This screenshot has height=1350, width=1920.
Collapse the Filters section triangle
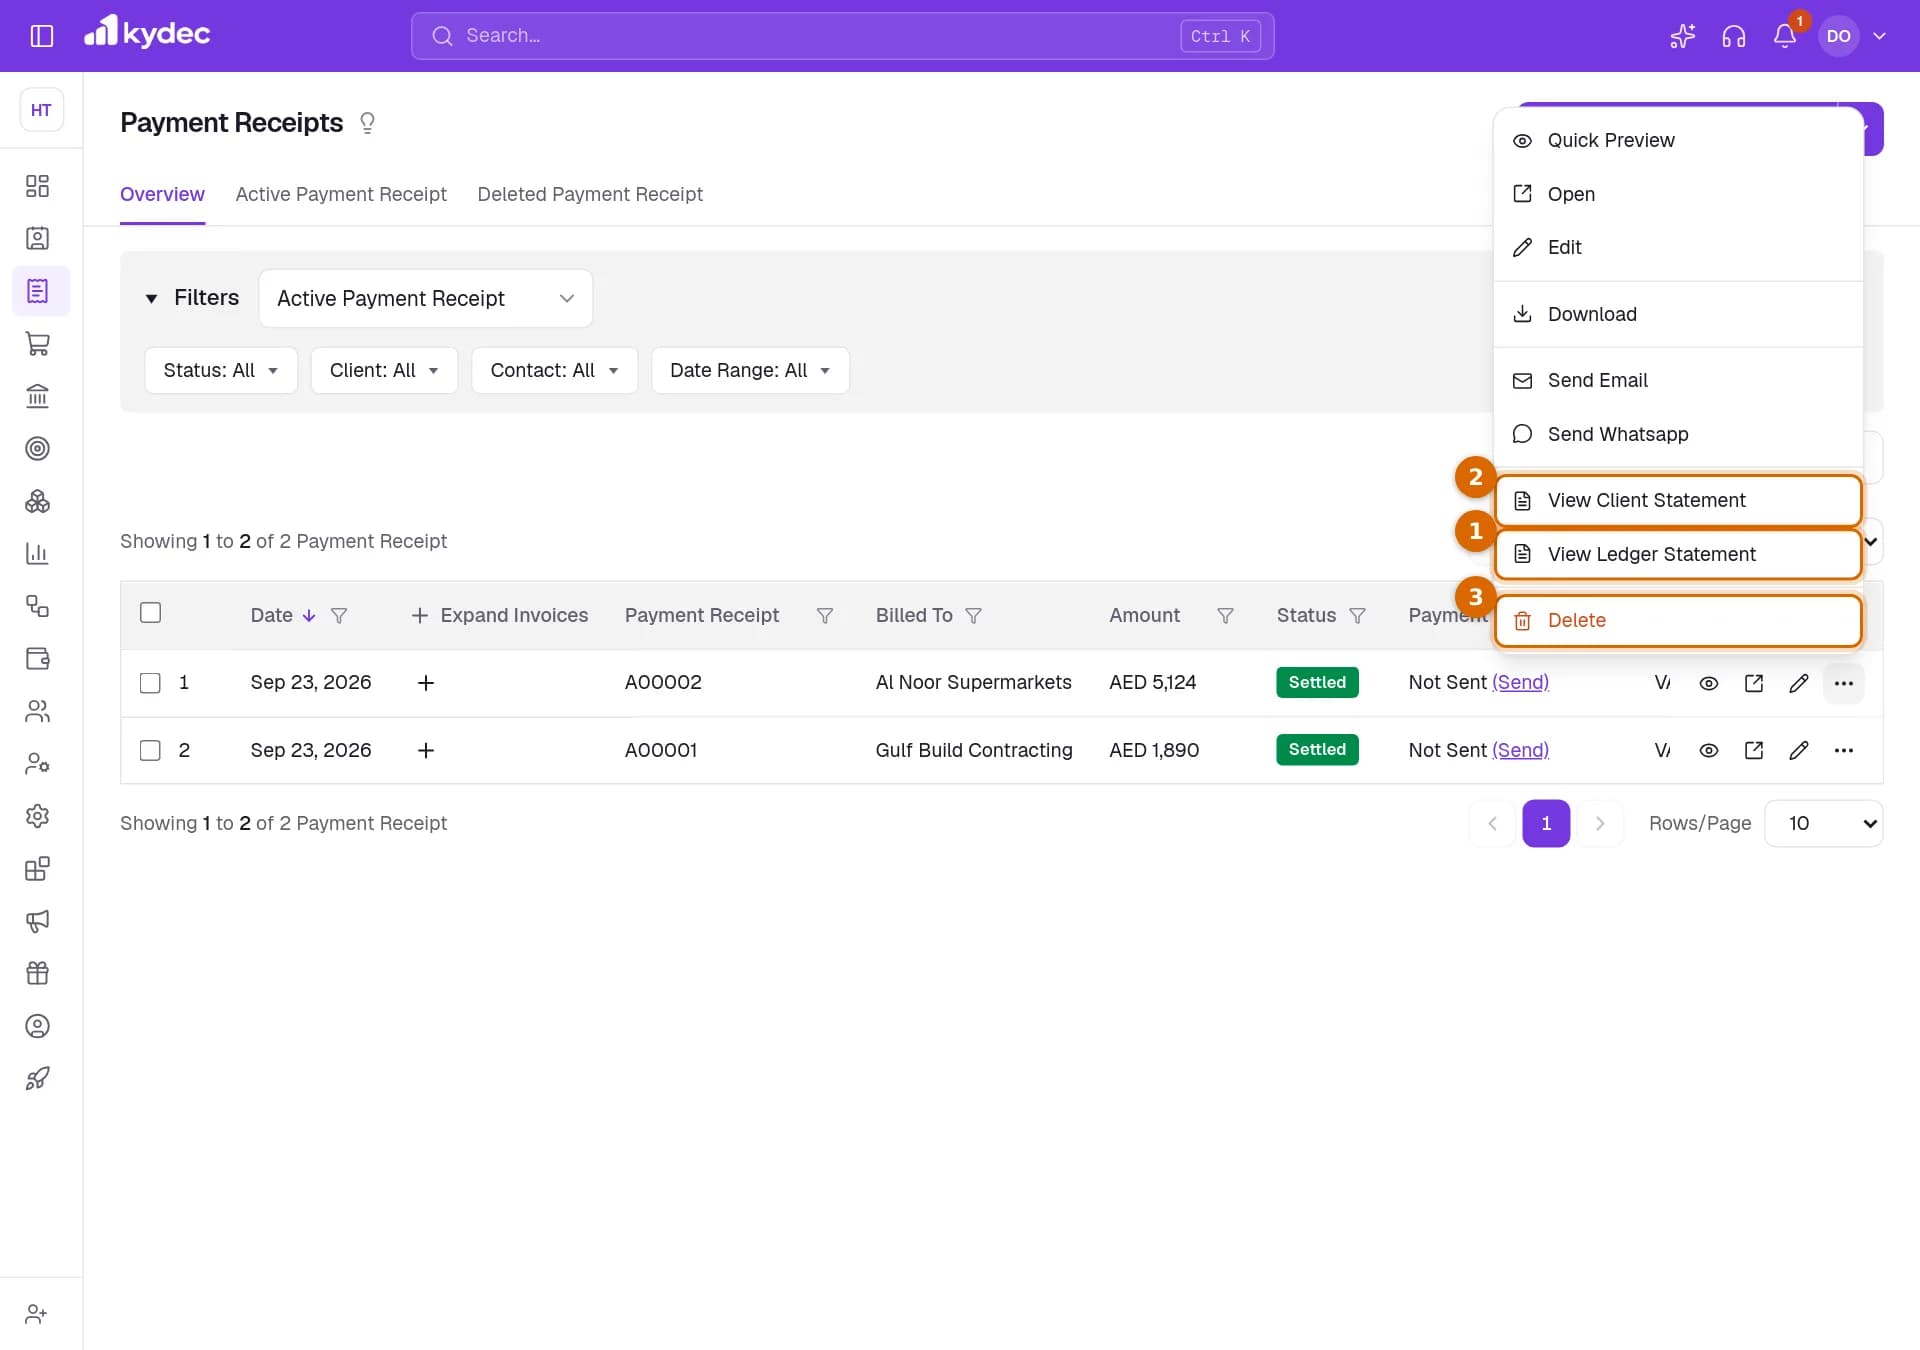(151, 298)
